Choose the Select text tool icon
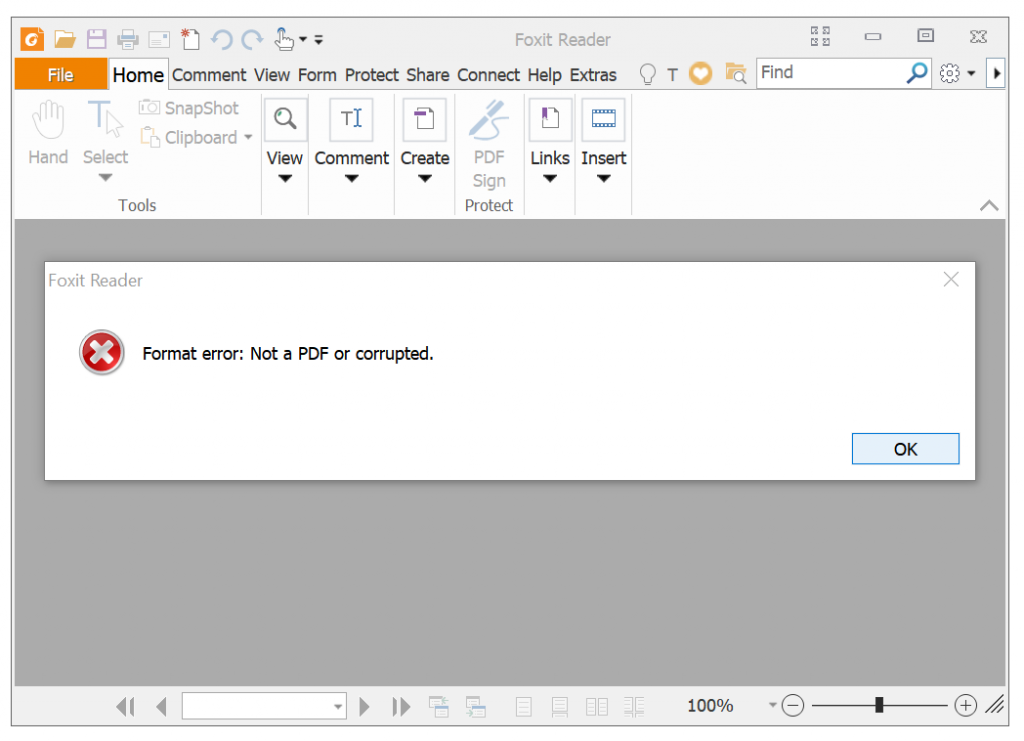 coord(105,119)
